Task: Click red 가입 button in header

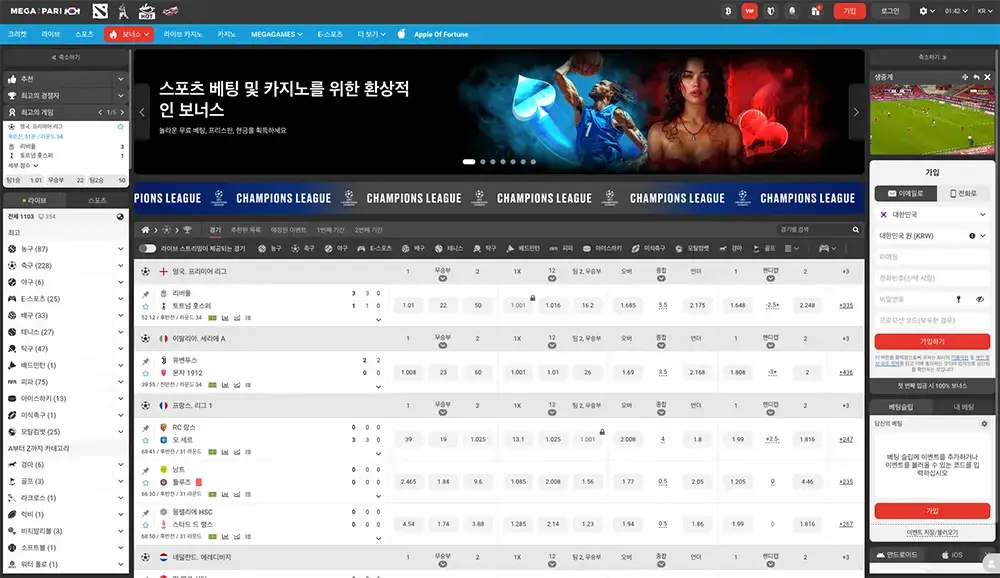Action: point(849,11)
